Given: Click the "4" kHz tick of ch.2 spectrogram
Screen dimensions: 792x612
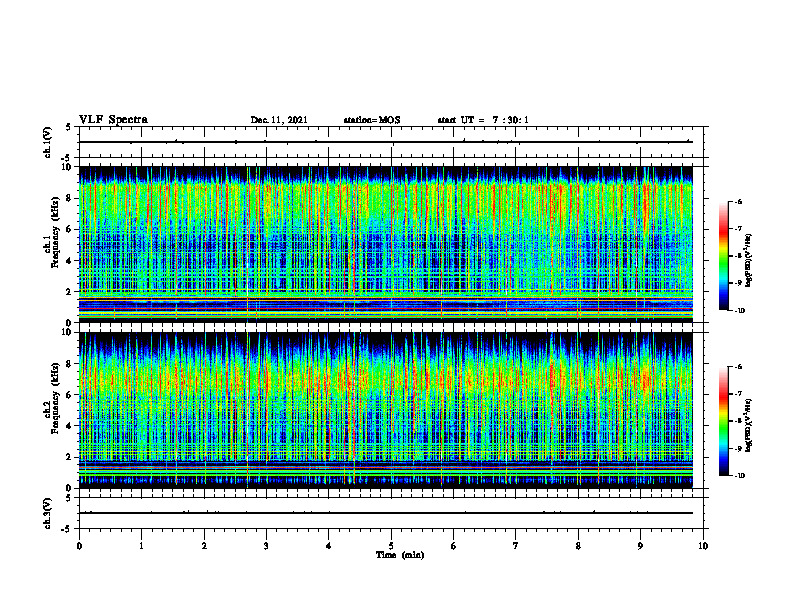Looking at the screenshot, I should coord(70,426).
